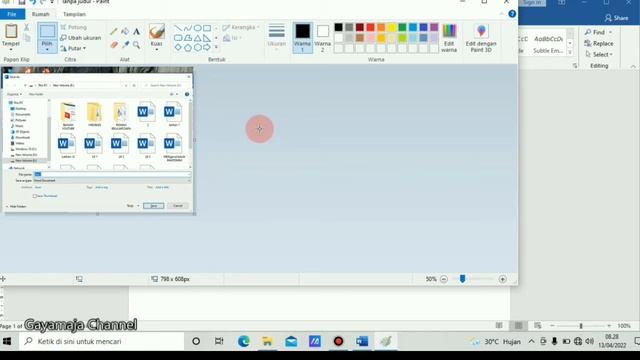Open the Ukuran line size dropdown
Viewport: 640px width, 360px height.
276,38
